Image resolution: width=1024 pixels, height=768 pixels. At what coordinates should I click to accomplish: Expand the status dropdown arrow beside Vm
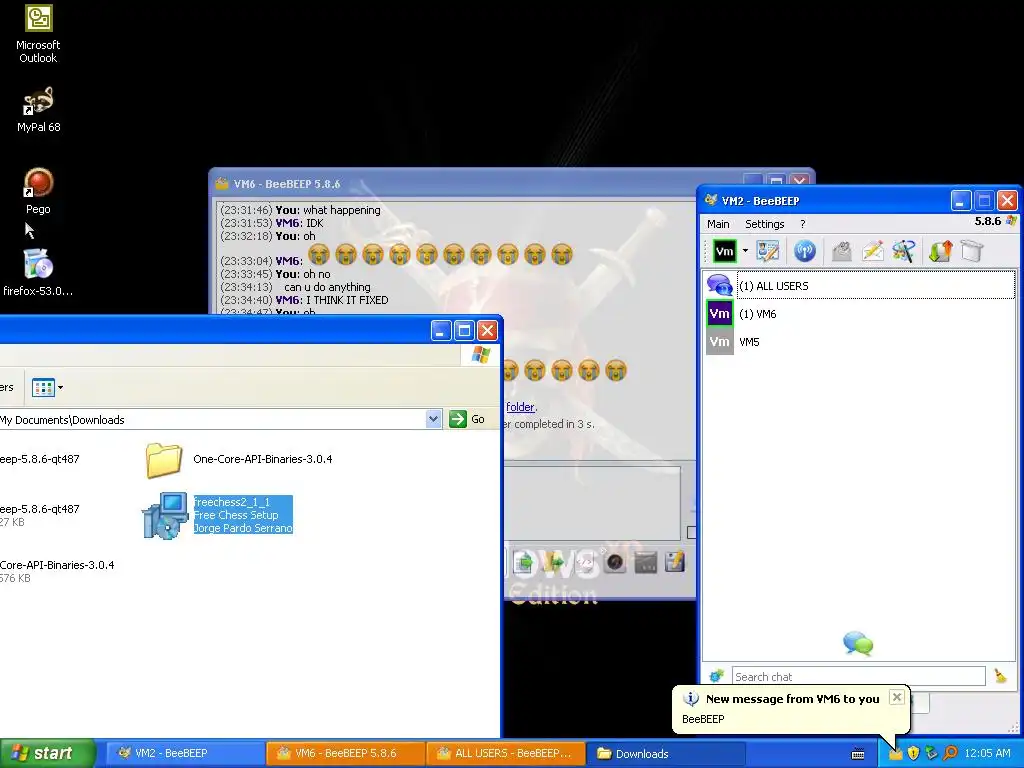[x=745, y=251]
